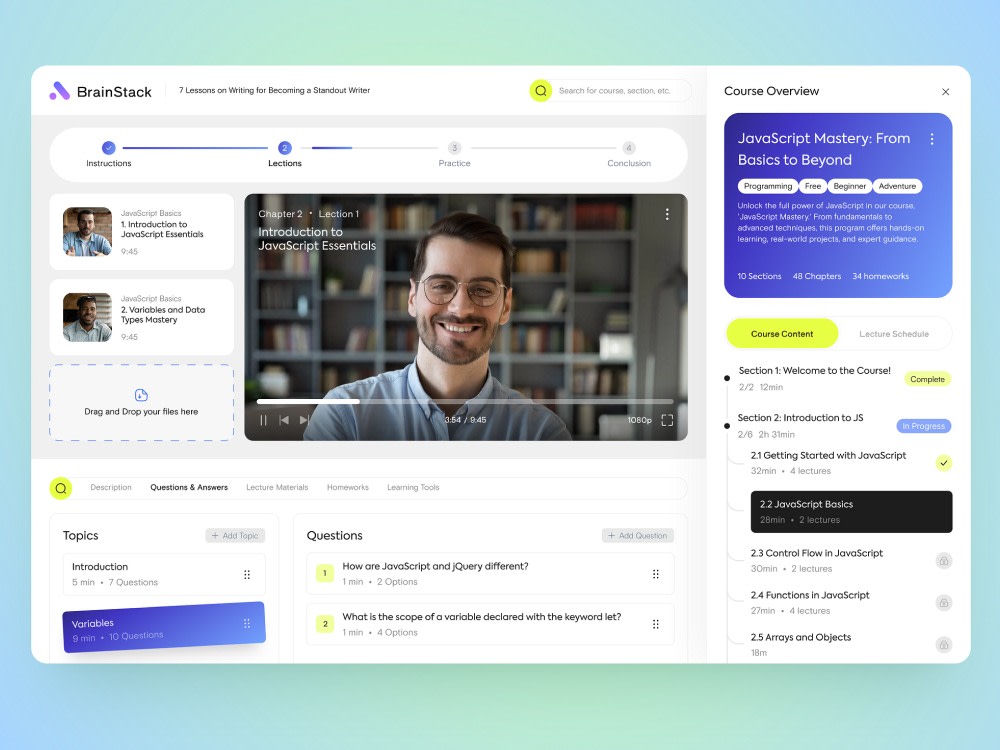Image resolution: width=1000 pixels, height=750 pixels.
Task: Click drag handle on Introduction topic
Action: [247, 575]
